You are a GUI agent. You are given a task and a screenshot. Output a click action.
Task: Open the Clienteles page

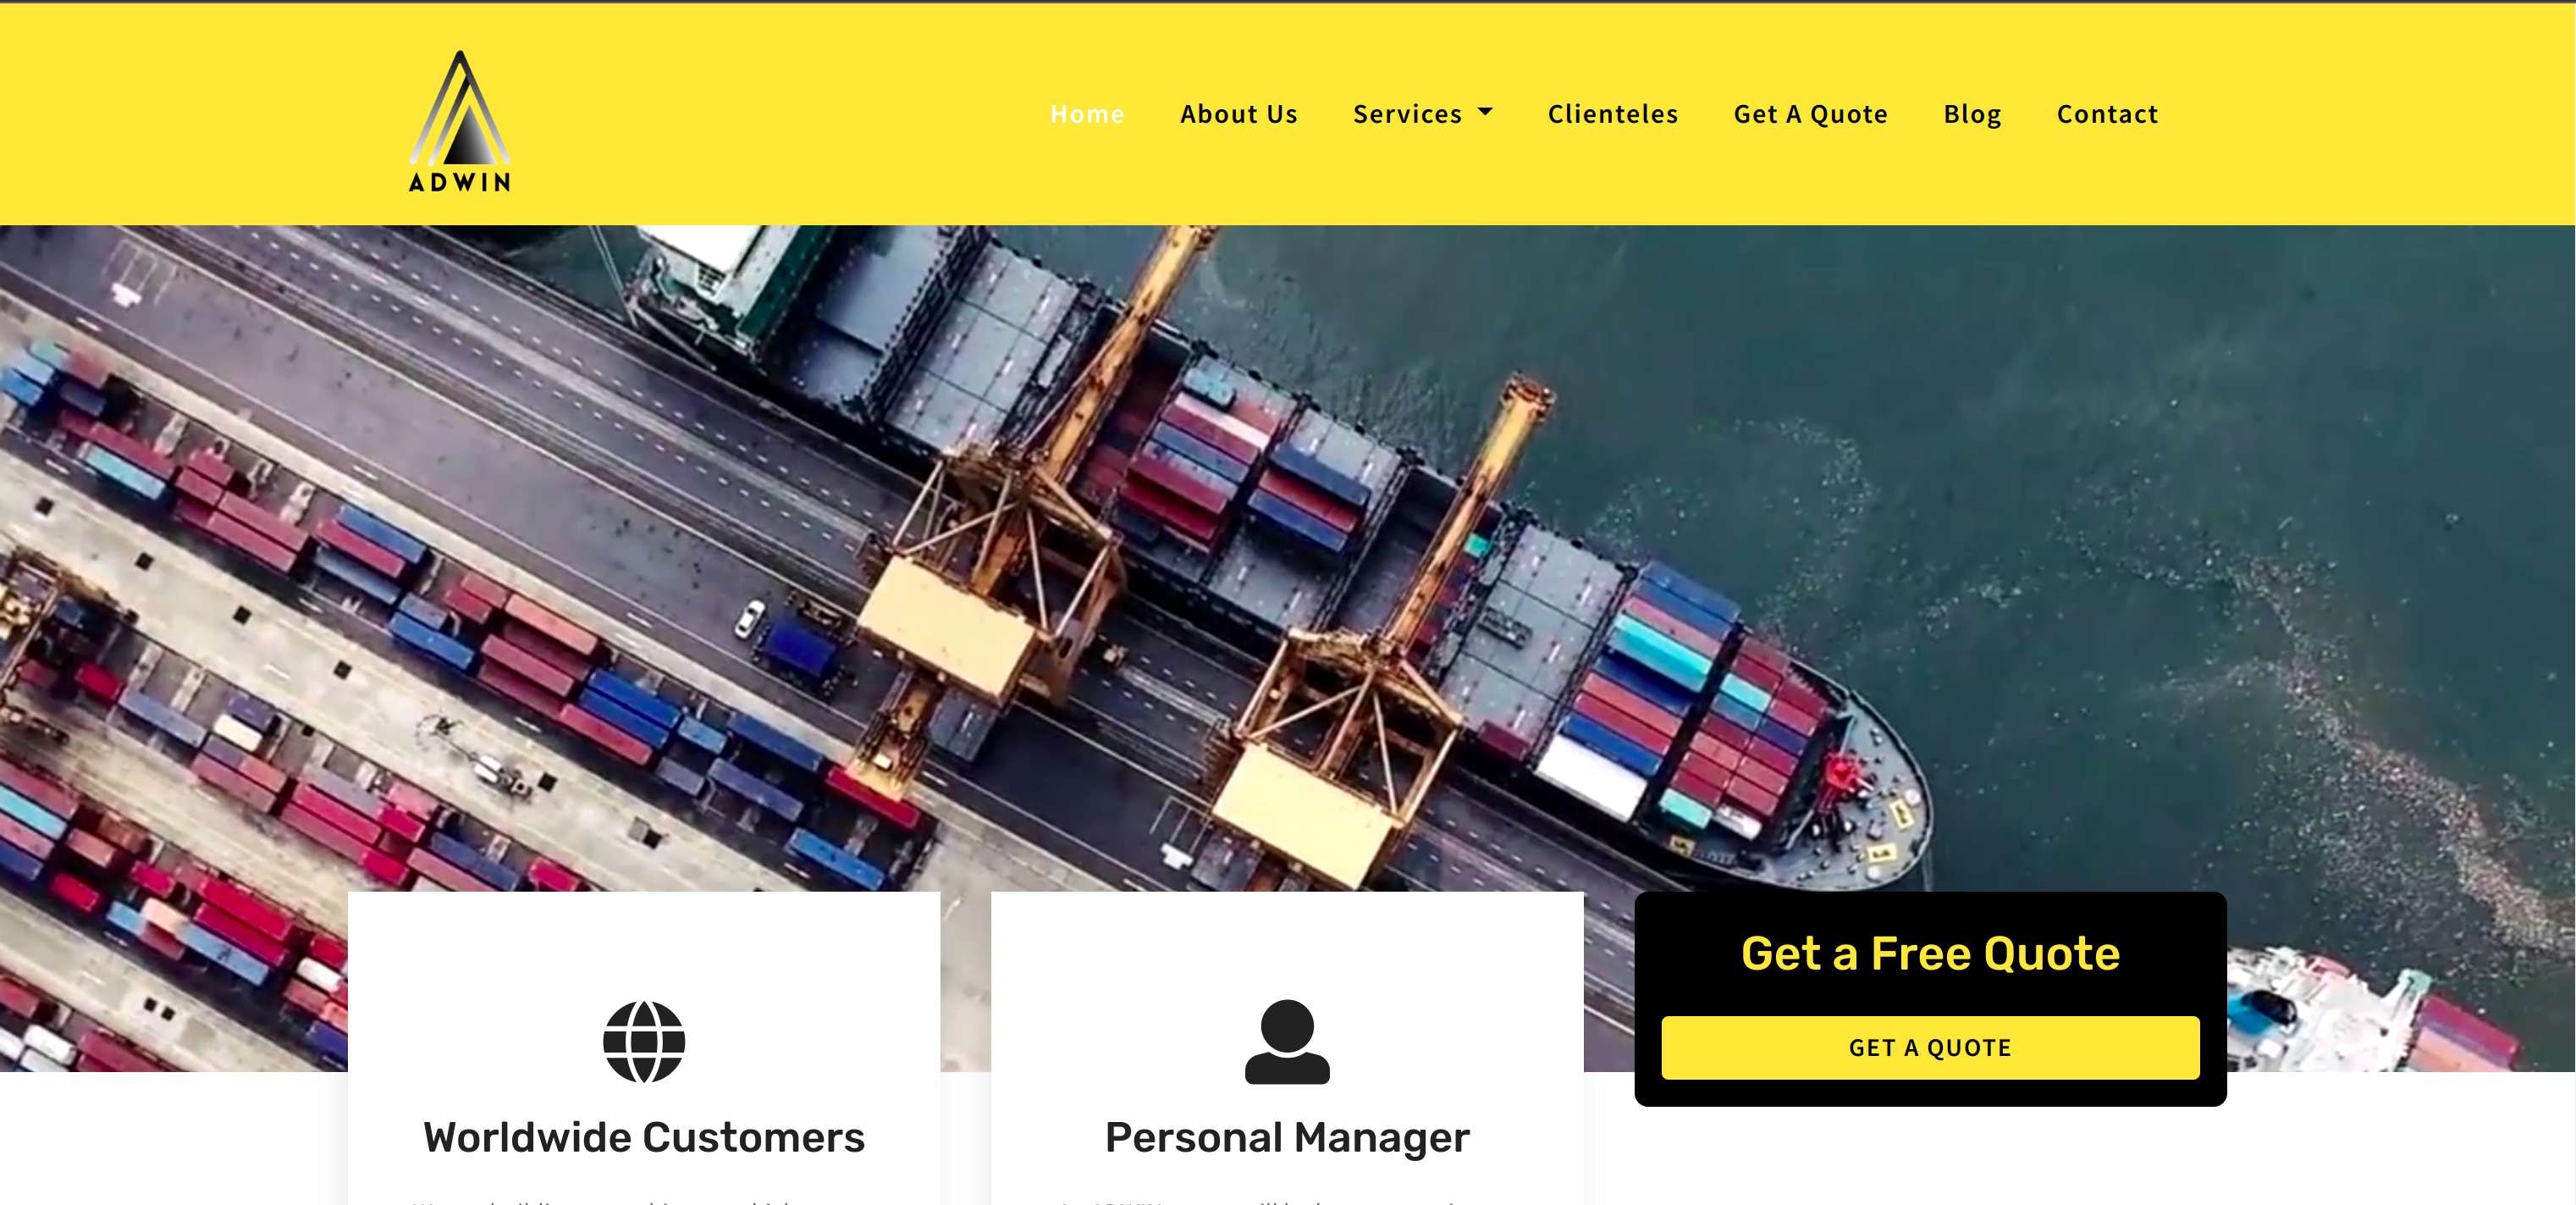pyautogui.click(x=1613, y=114)
